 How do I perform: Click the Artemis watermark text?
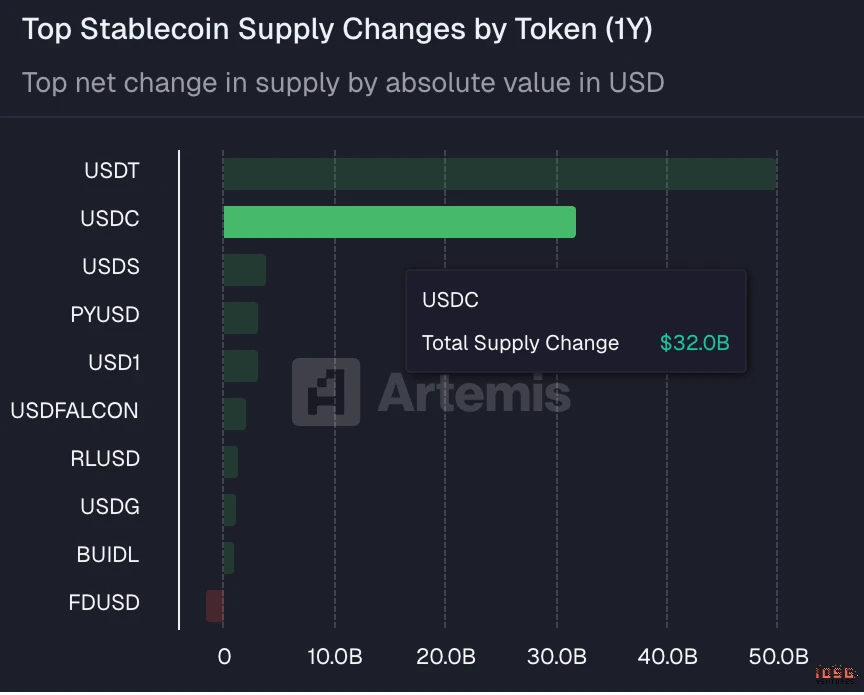pyautogui.click(x=474, y=393)
